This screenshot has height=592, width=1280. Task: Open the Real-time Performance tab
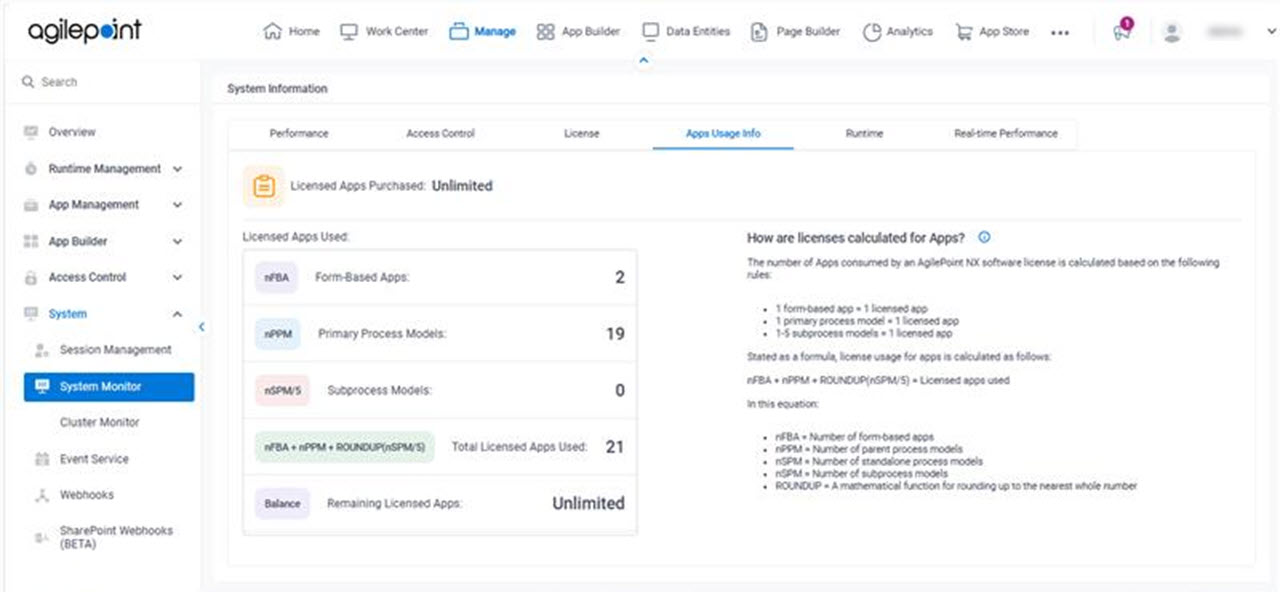point(1005,133)
